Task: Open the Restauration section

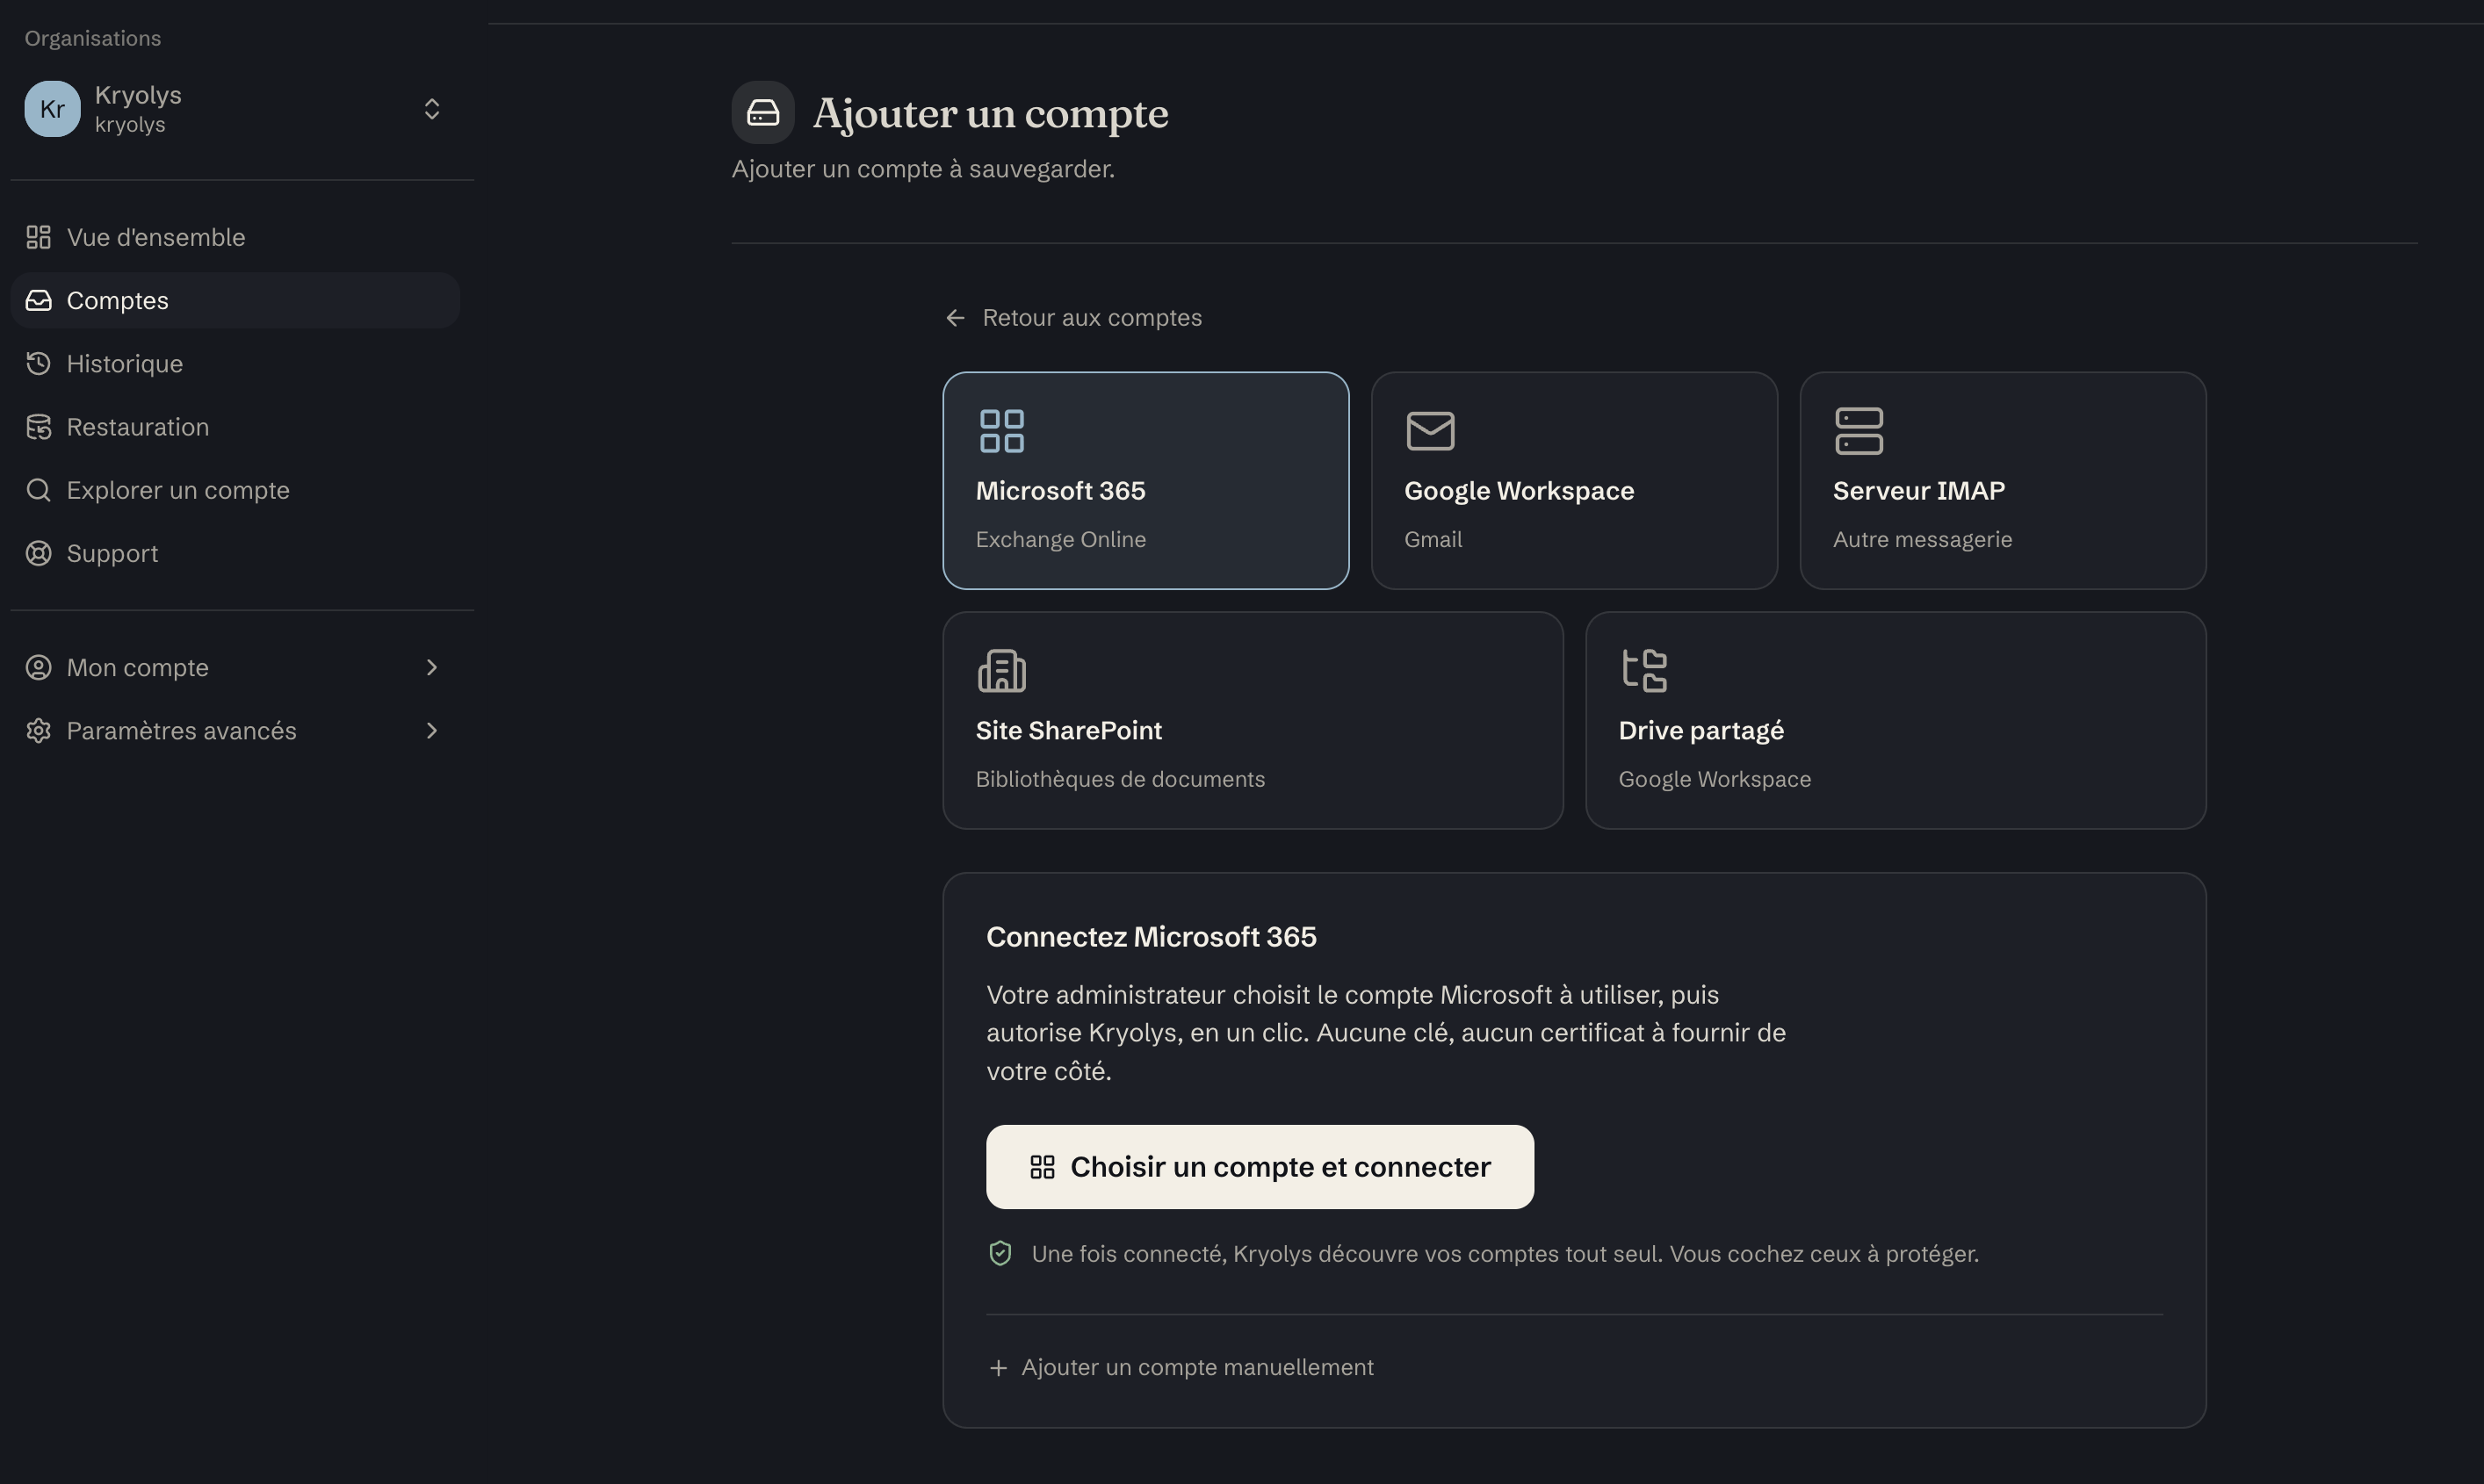Action: tap(235, 427)
